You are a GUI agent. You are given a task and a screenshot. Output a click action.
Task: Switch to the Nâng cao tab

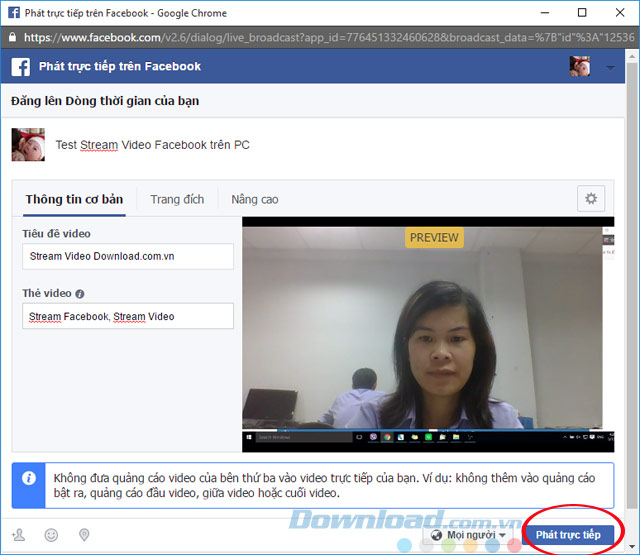coord(255,199)
